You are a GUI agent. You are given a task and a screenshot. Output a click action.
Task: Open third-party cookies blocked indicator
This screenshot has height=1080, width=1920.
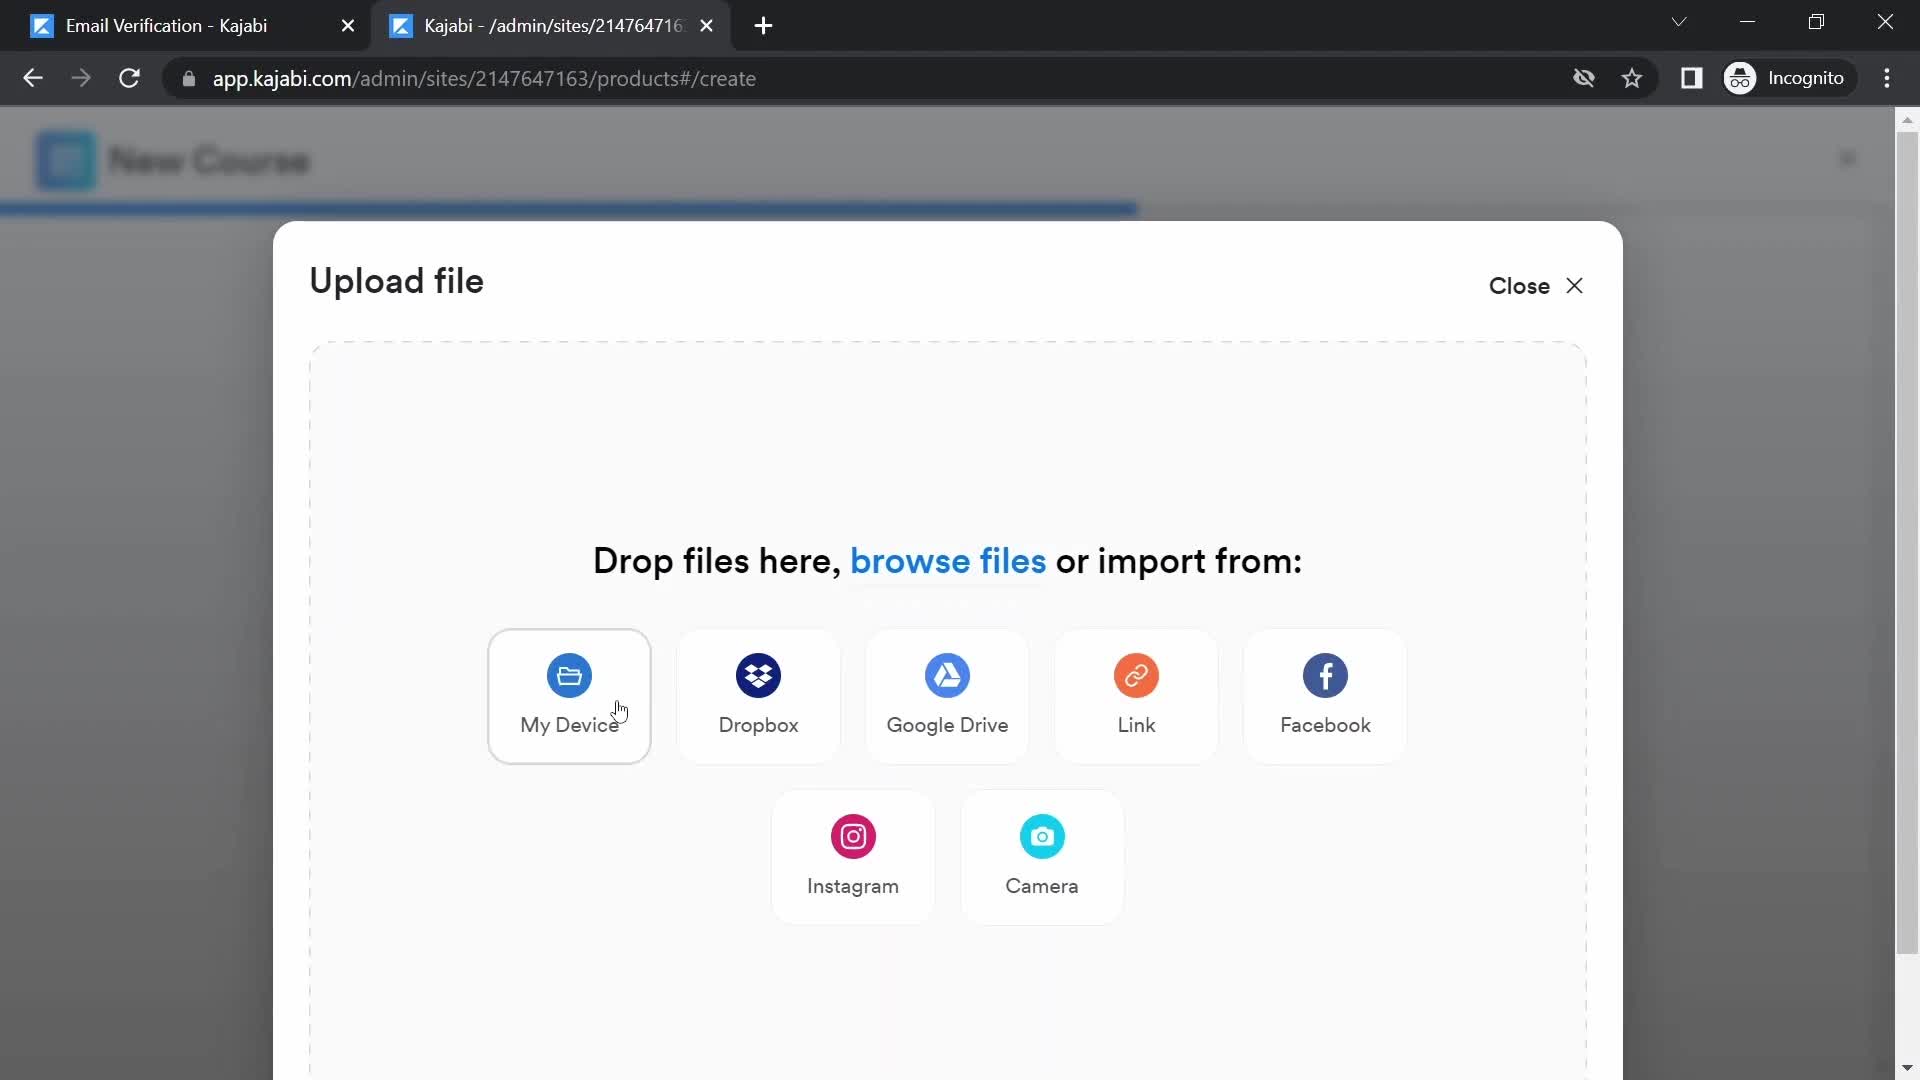1584,78
